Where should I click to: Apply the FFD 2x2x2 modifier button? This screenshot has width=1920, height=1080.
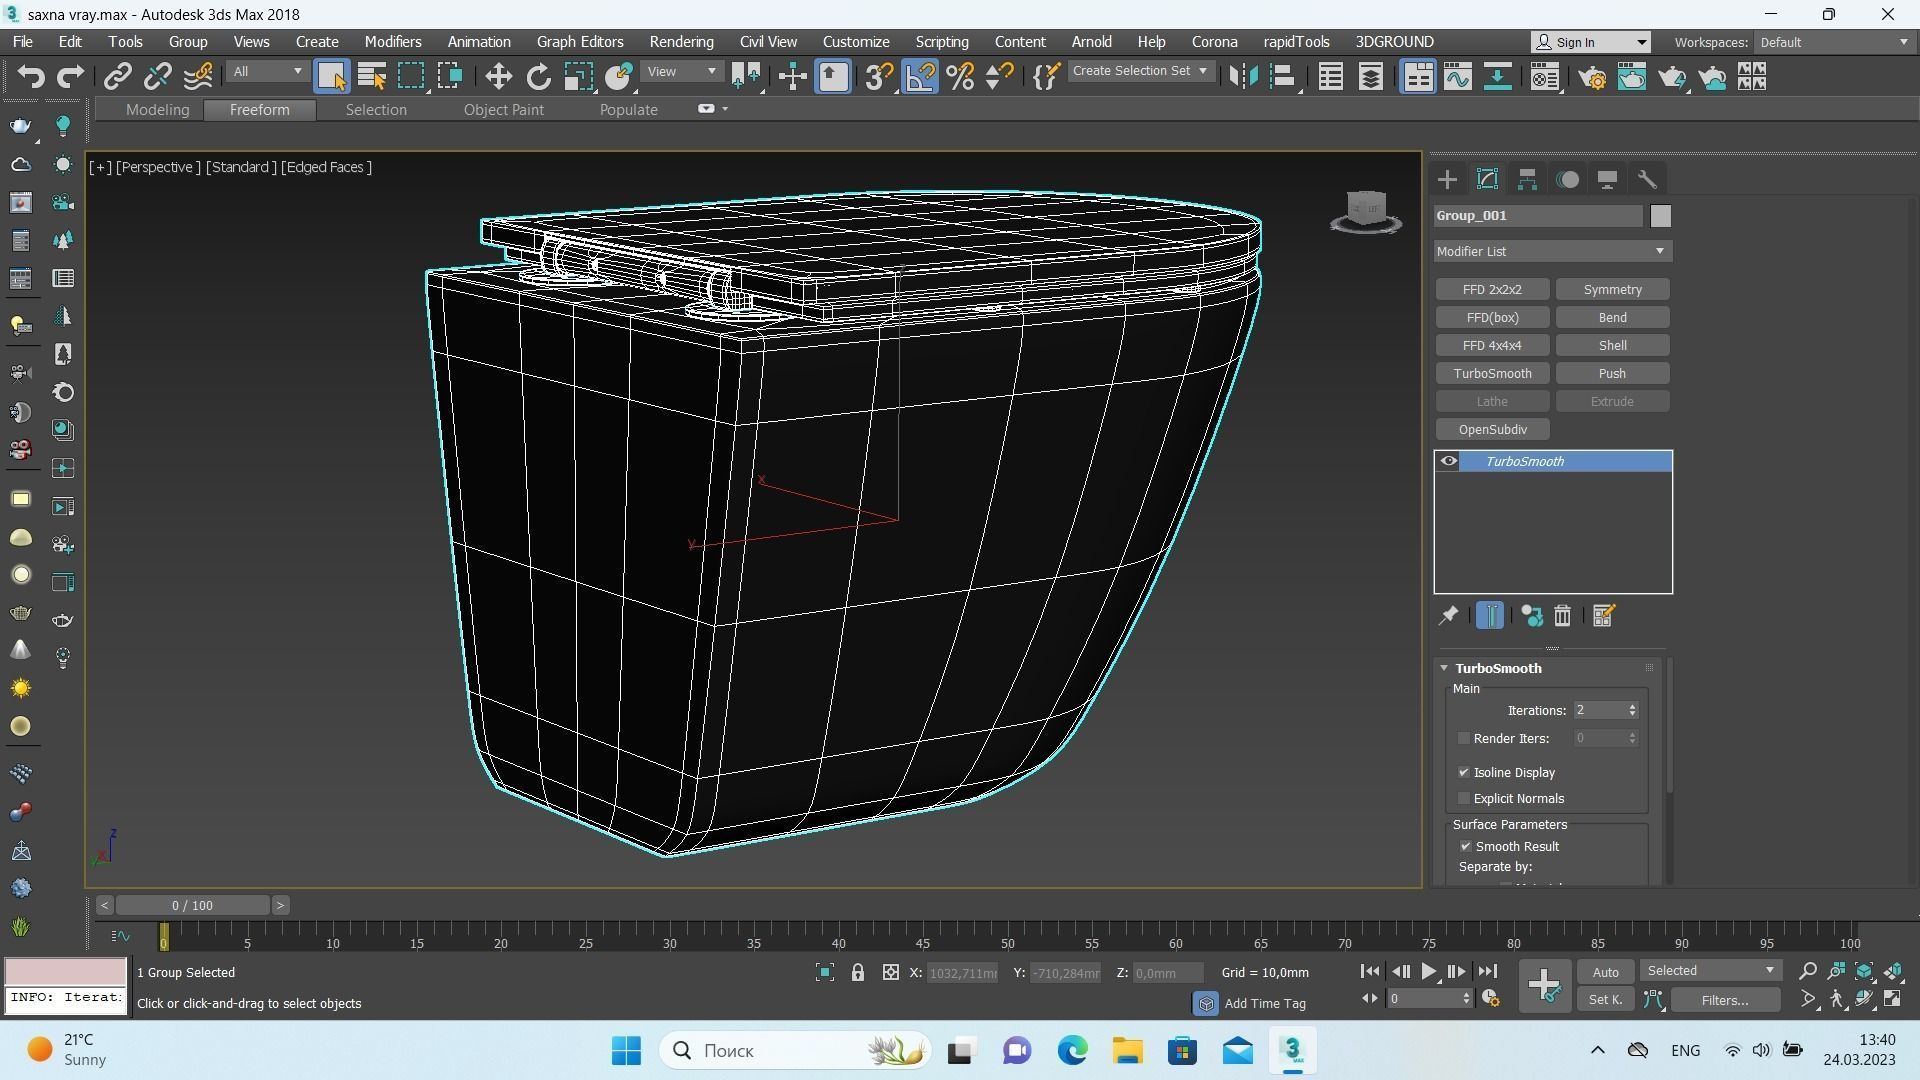tap(1492, 289)
